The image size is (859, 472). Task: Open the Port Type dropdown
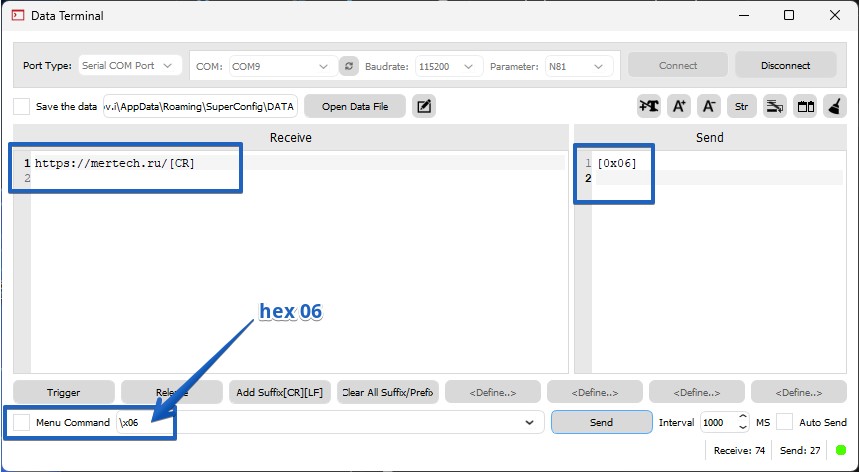(127, 66)
